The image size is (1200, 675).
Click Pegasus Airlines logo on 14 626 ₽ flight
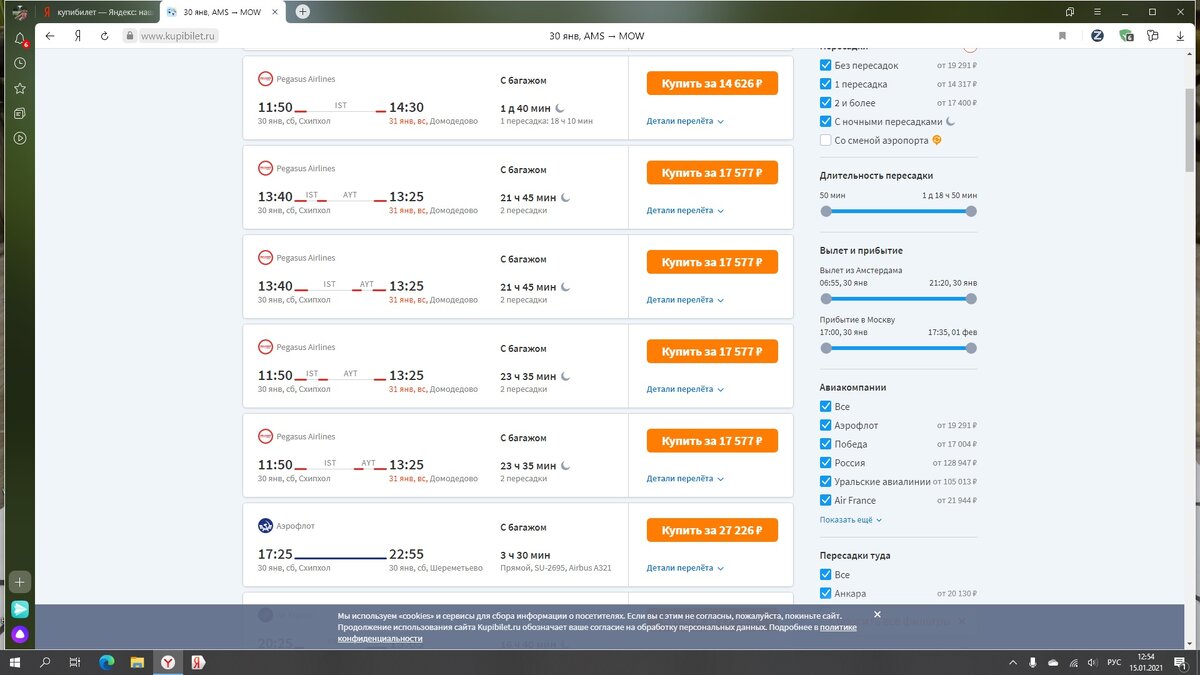tap(265, 79)
